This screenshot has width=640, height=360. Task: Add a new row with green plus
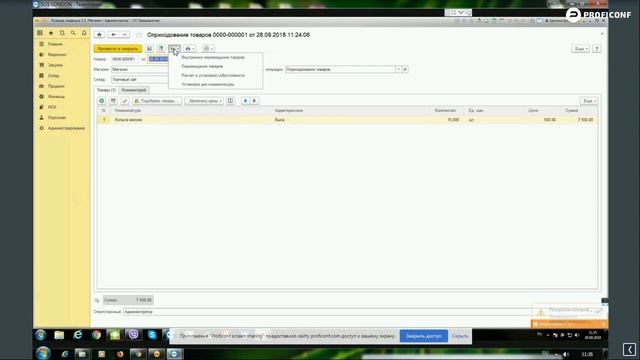[102, 101]
